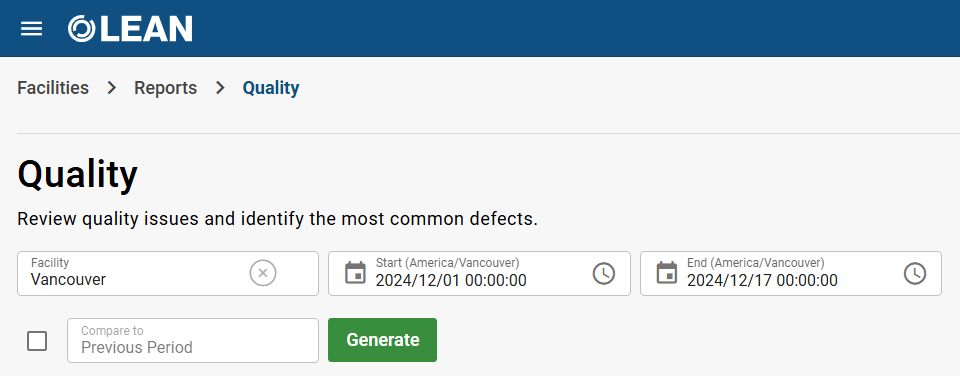This screenshot has width=960, height=376.
Task: Click the chevron between Reports and Quality
Action: click(x=220, y=88)
